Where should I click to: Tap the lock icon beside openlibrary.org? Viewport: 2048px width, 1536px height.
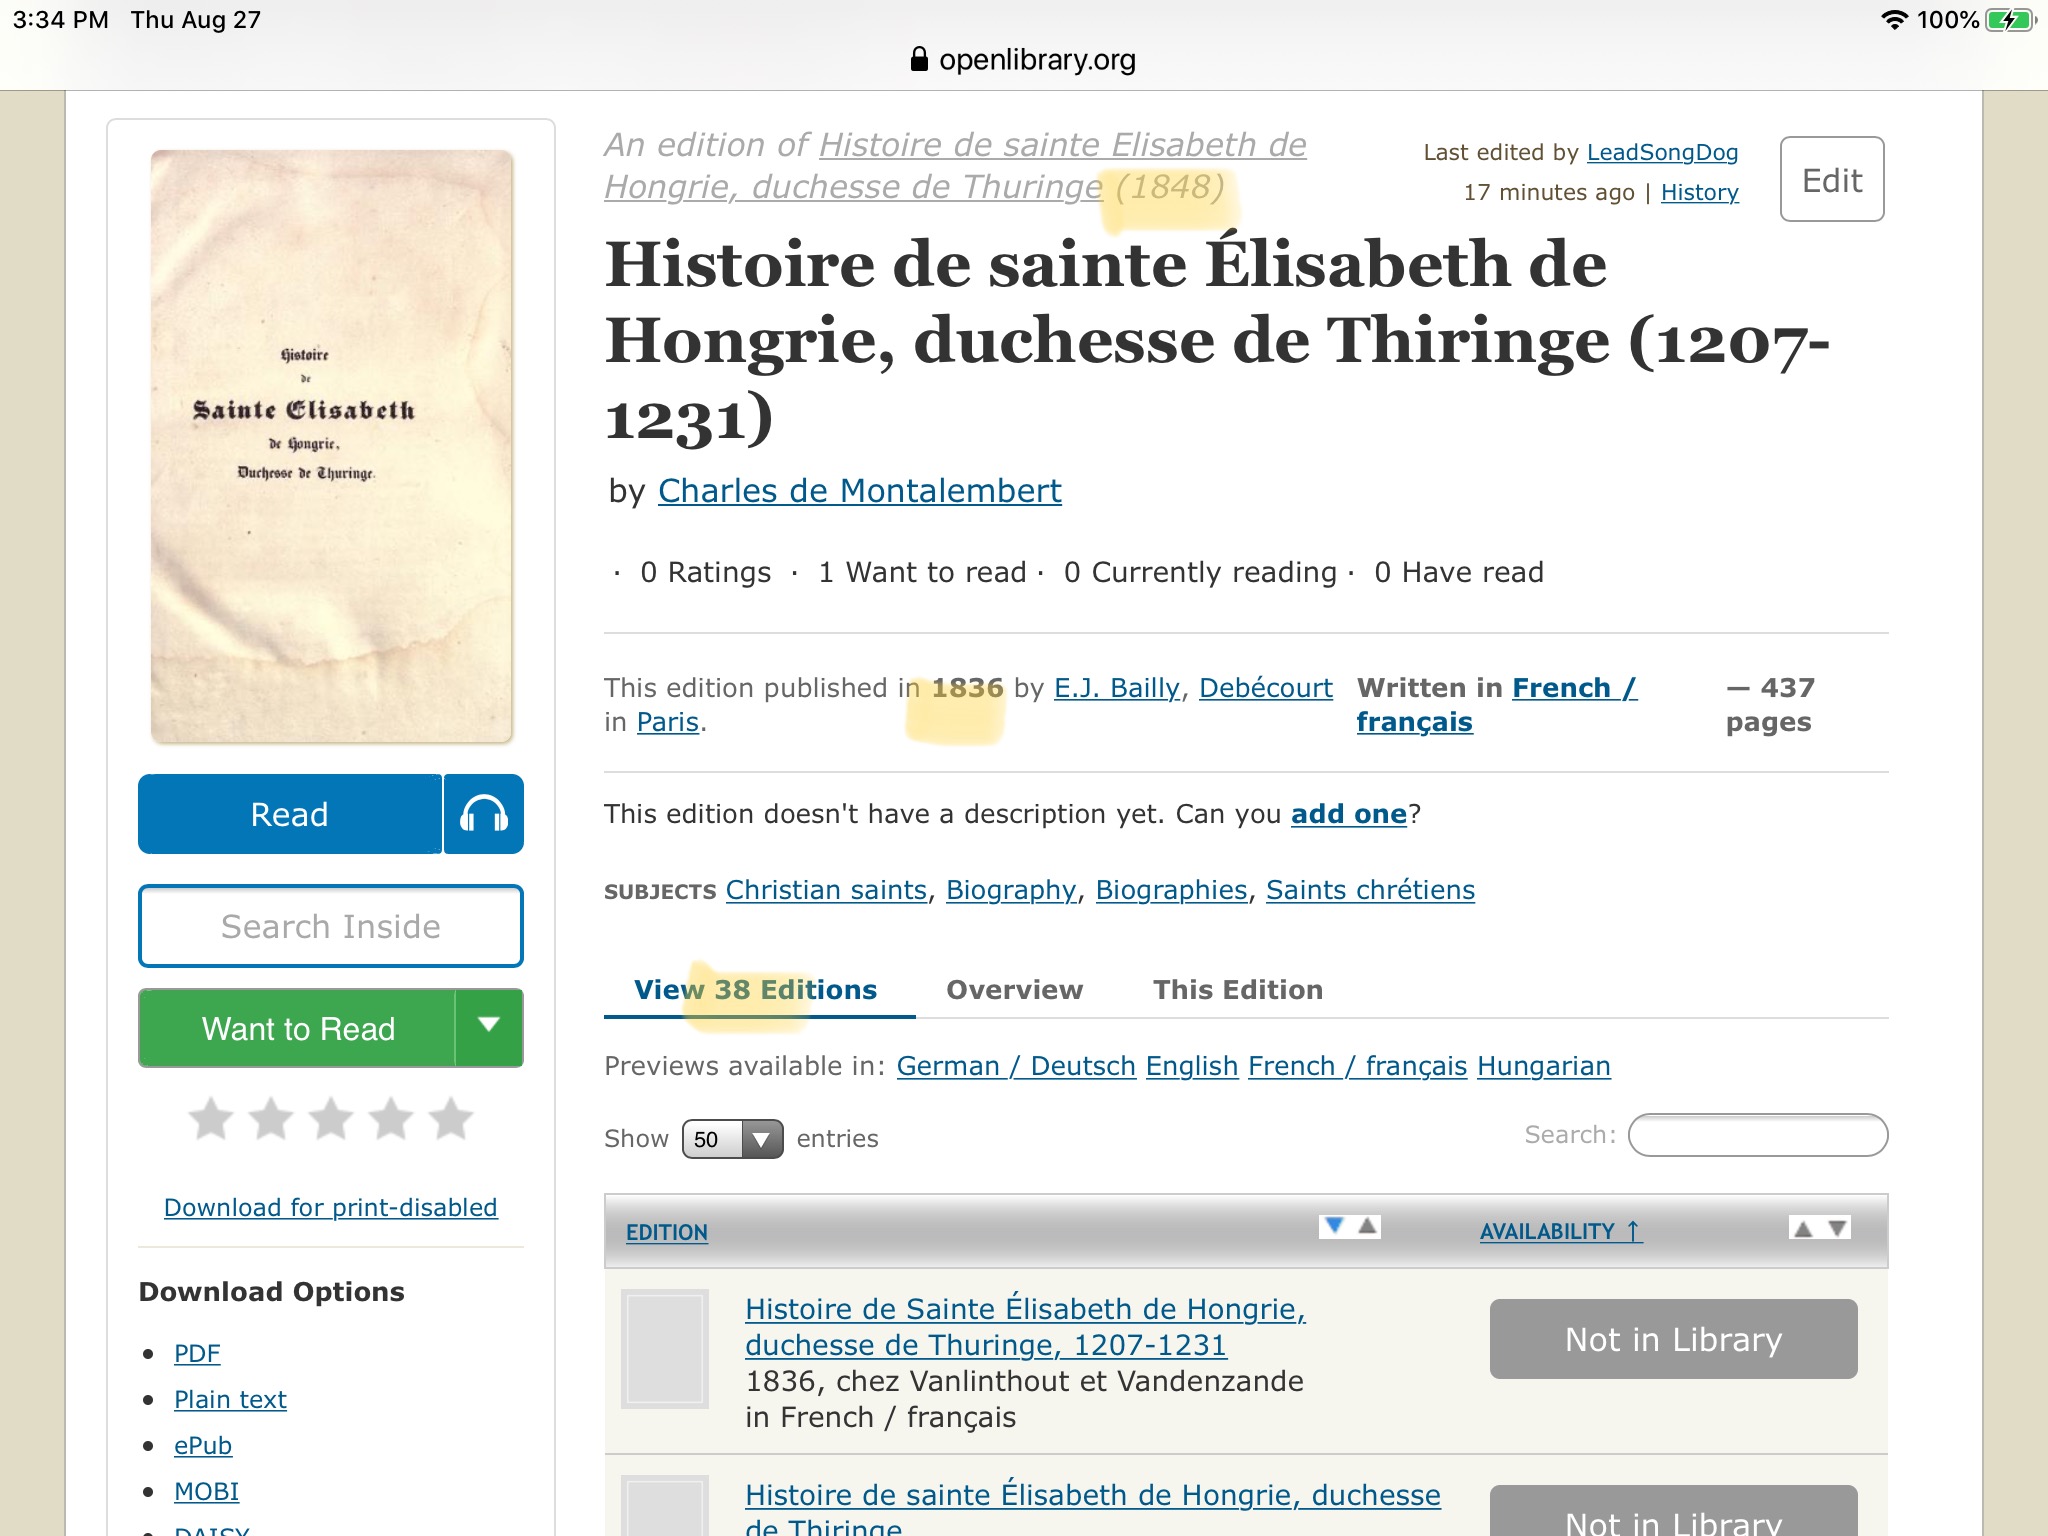pos(919,60)
